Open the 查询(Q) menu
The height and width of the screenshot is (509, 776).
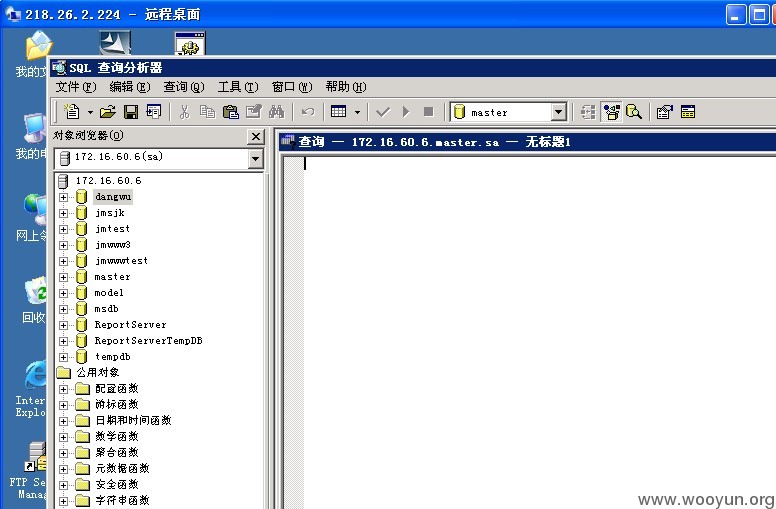(x=184, y=87)
